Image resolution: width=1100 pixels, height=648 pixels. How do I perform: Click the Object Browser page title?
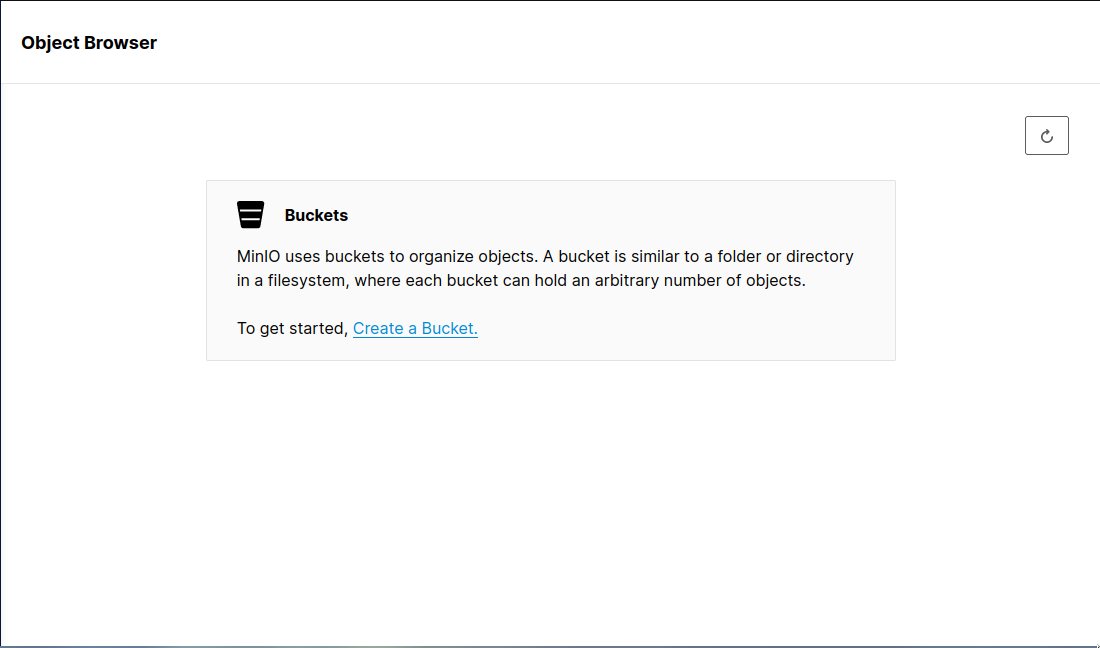[89, 42]
